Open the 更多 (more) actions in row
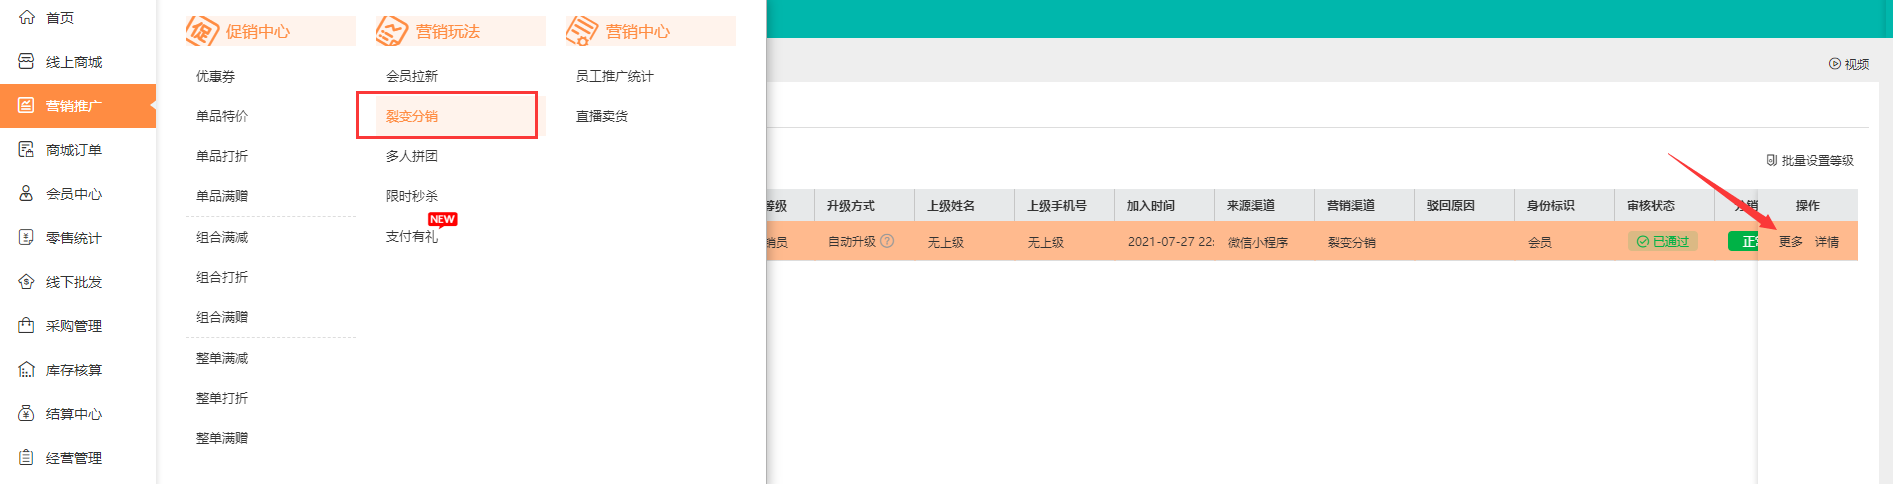This screenshot has height=484, width=1893. [x=1790, y=242]
